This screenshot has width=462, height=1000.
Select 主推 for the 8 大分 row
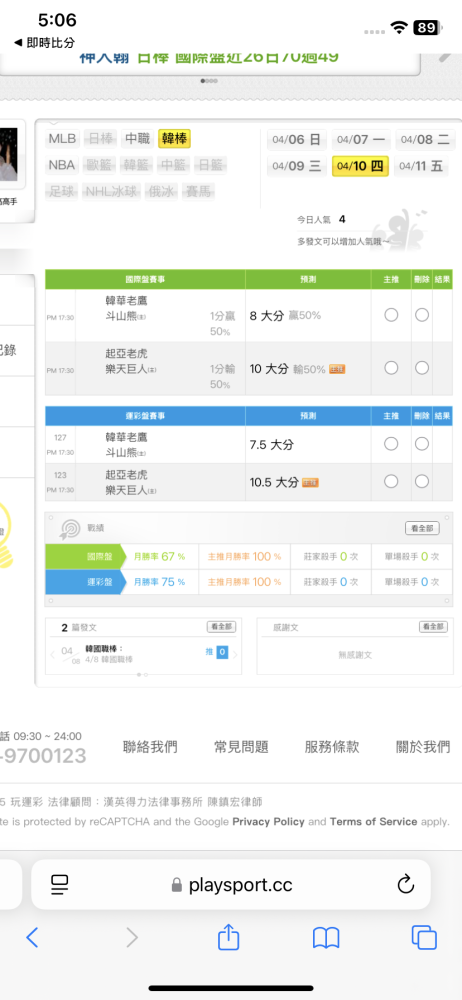coord(391,315)
